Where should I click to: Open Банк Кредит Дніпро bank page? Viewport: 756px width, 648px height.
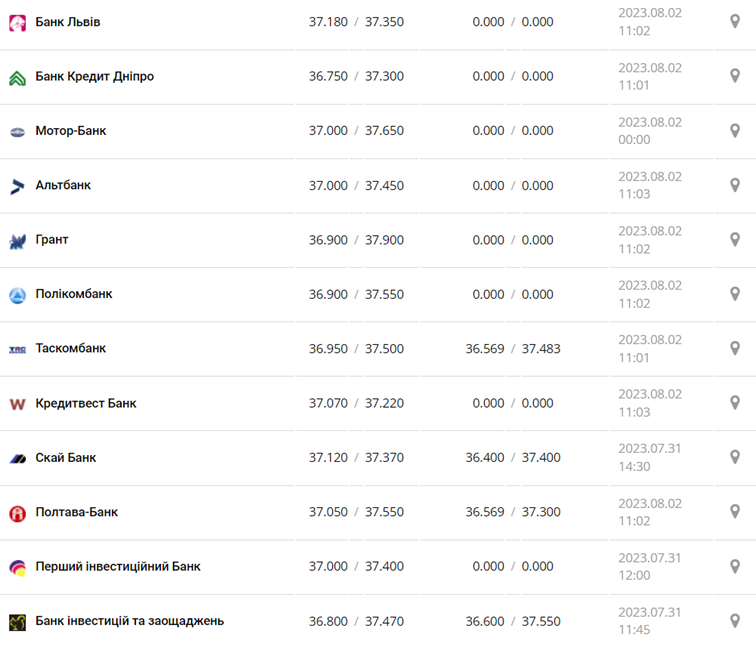coord(94,76)
